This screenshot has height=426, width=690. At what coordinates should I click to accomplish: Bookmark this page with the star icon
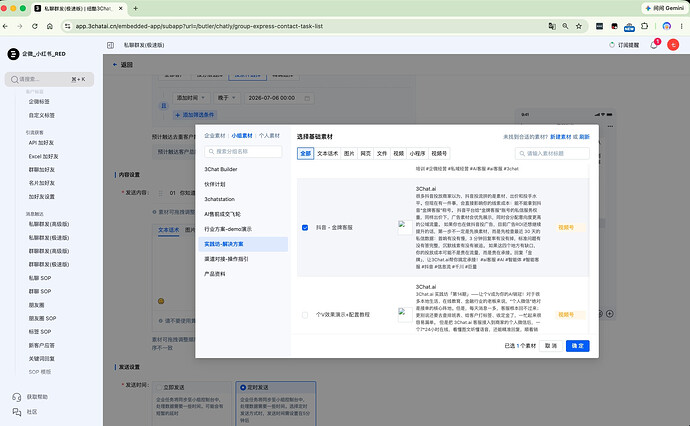(579, 26)
